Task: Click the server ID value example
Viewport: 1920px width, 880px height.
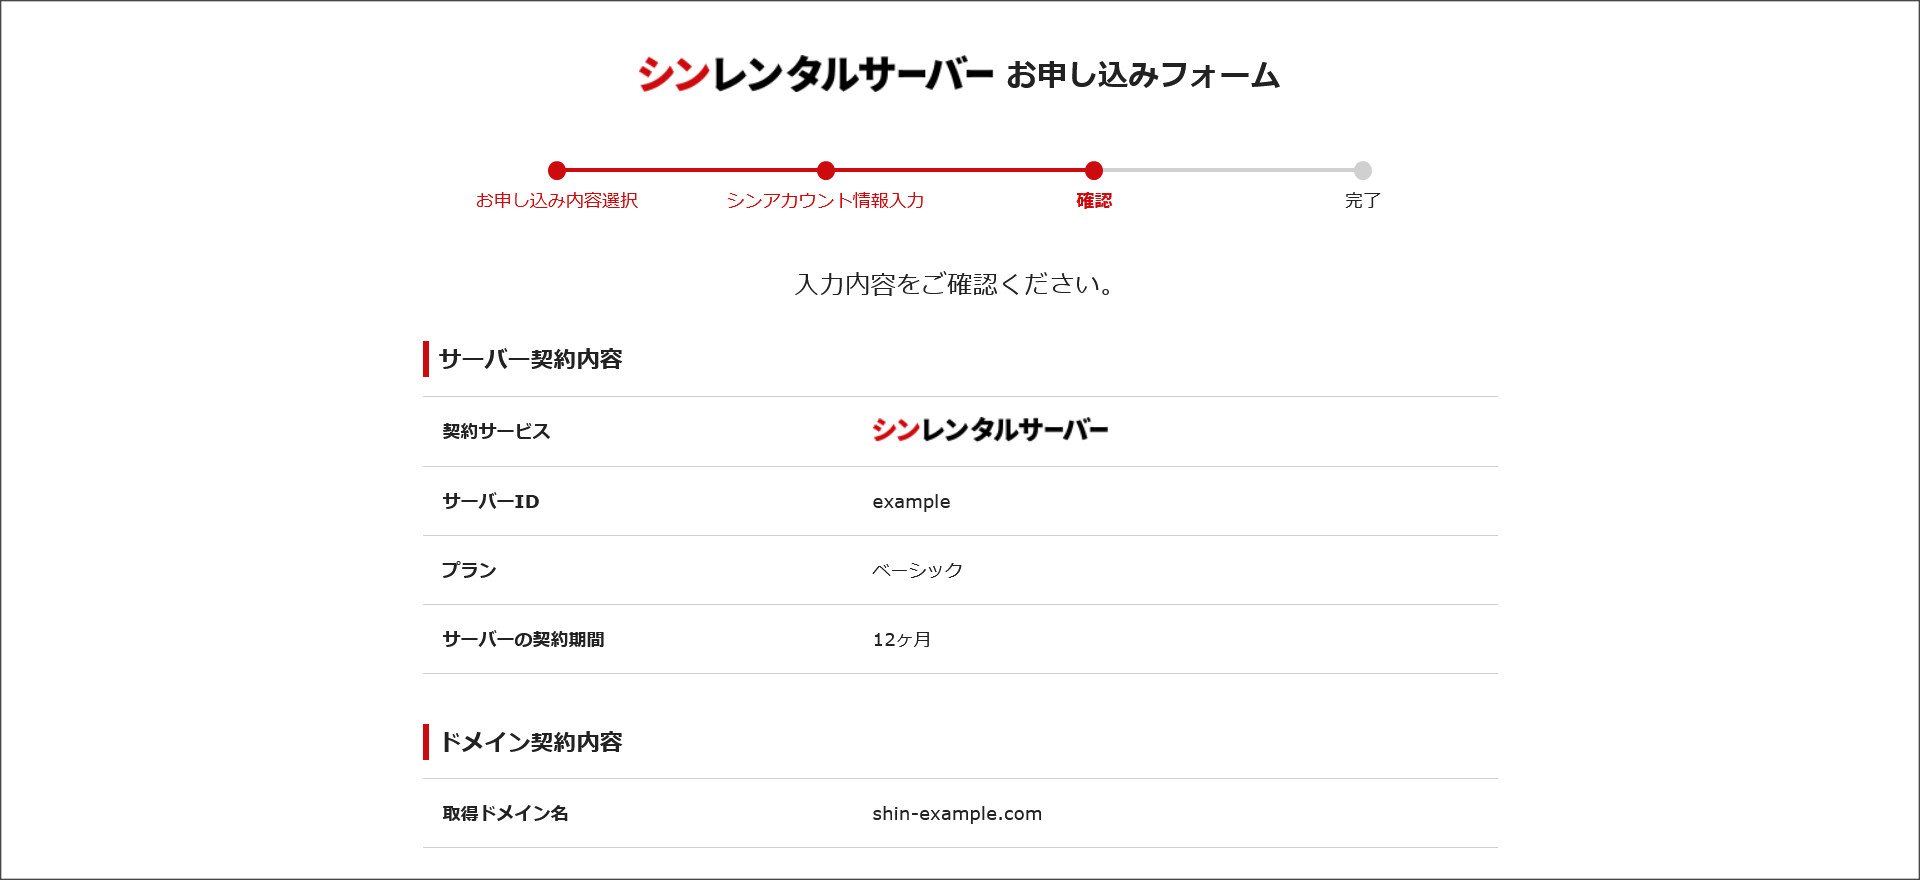Action: click(x=911, y=501)
